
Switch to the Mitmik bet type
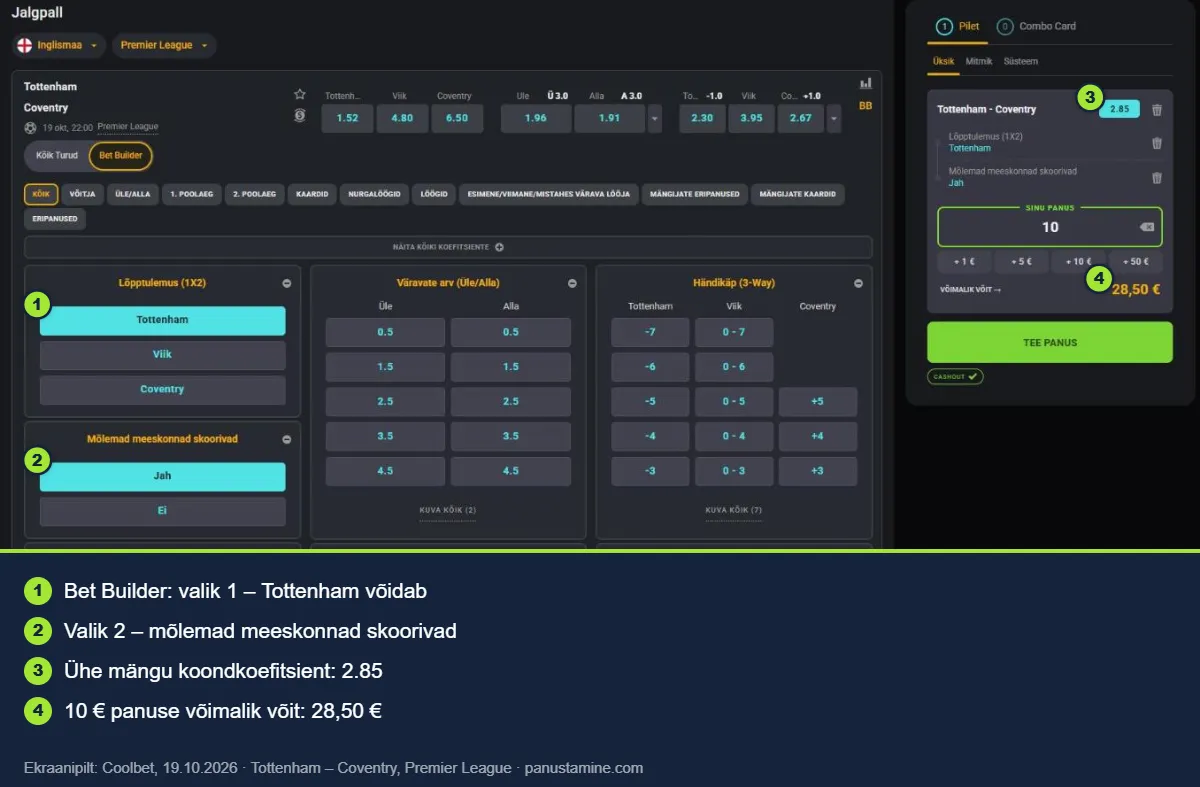tap(979, 62)
